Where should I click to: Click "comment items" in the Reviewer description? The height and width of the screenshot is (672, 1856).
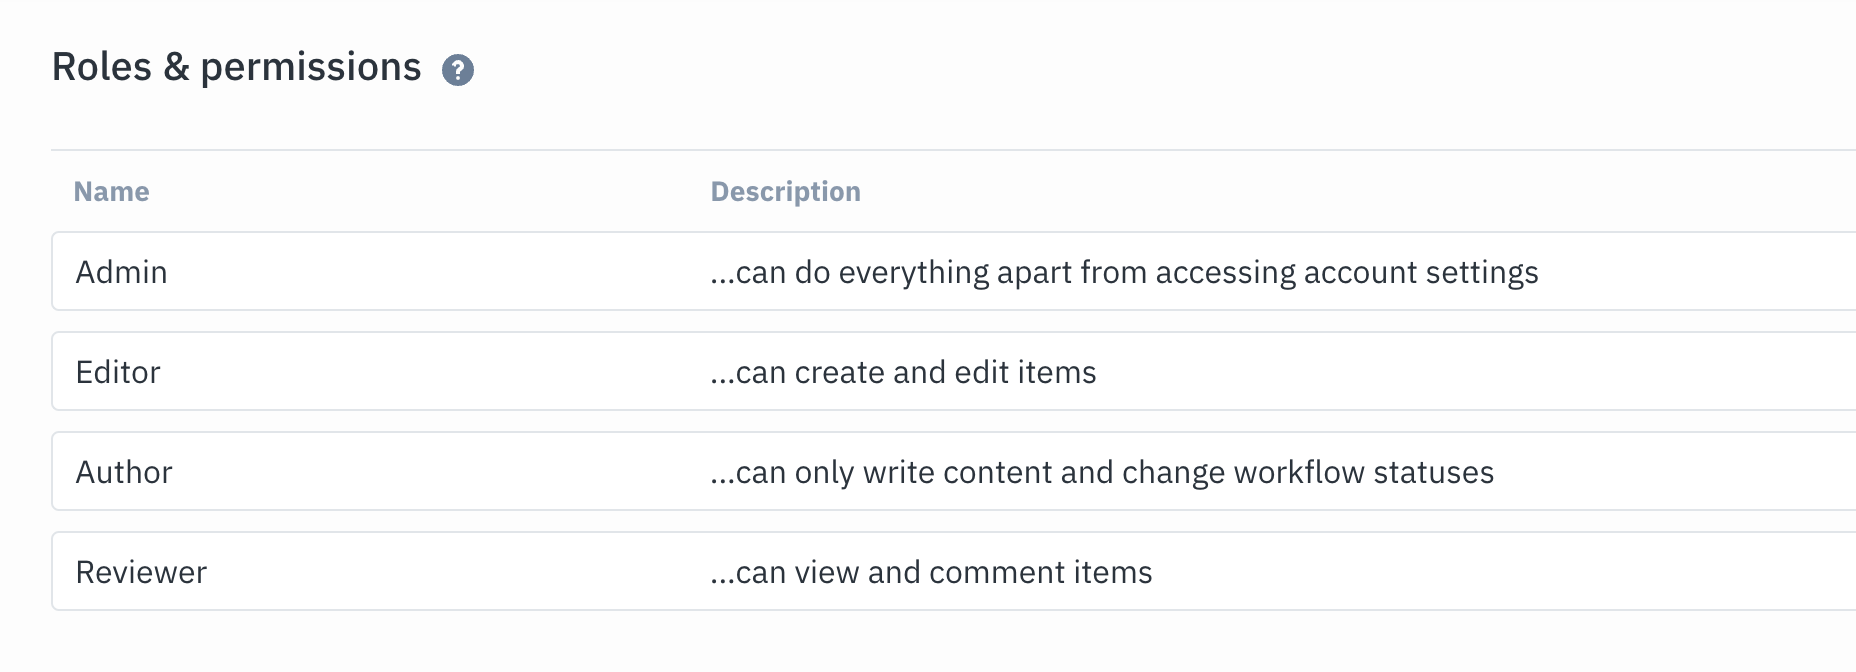click(1041, 572)
